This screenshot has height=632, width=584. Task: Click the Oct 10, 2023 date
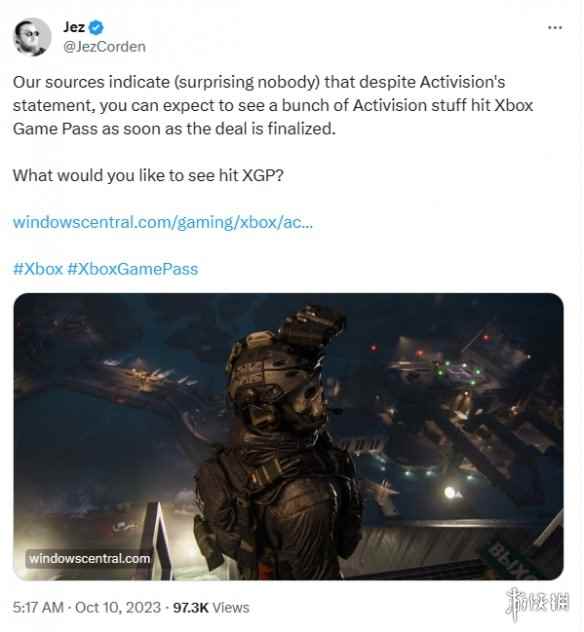coord(118,607)
